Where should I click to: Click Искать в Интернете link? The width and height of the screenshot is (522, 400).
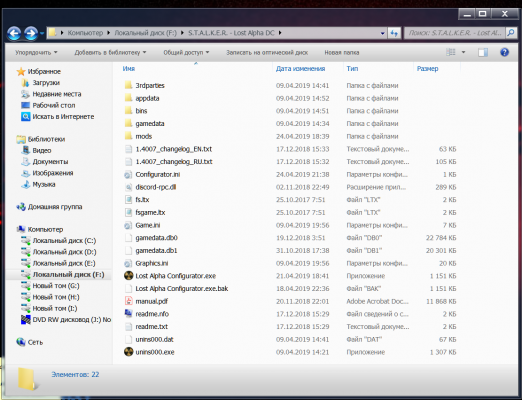63,117
